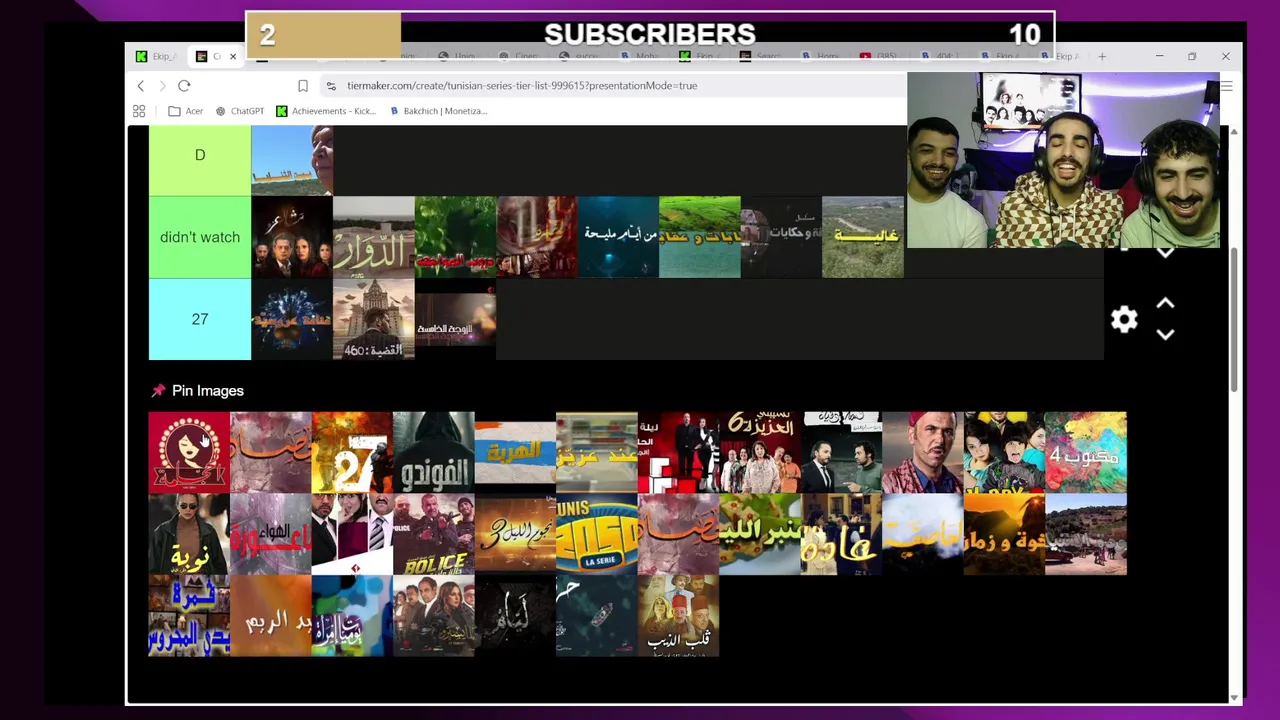Pick the orange الربيع poster in last row
Screen dimensions: 1280x720
coord(271,616)
